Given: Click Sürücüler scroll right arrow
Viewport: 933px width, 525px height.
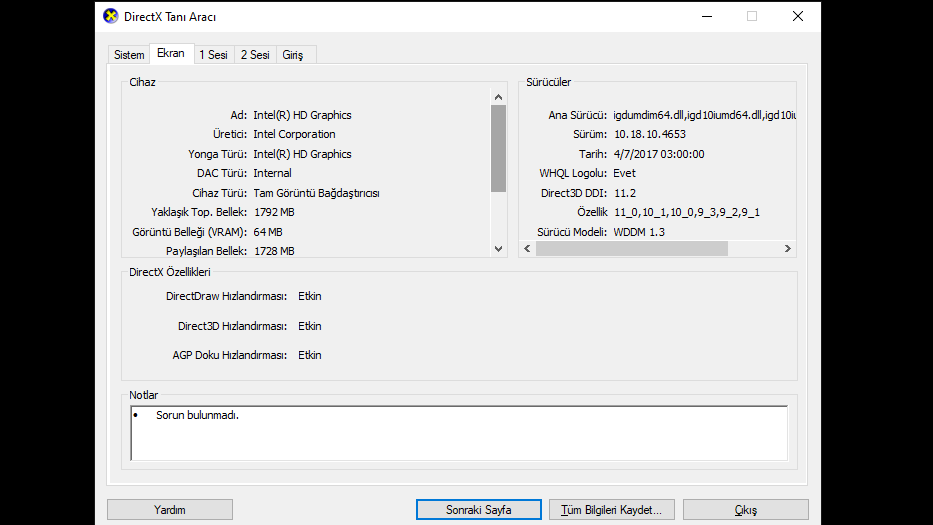Looking at the screenshot, I should coord(788,248).
